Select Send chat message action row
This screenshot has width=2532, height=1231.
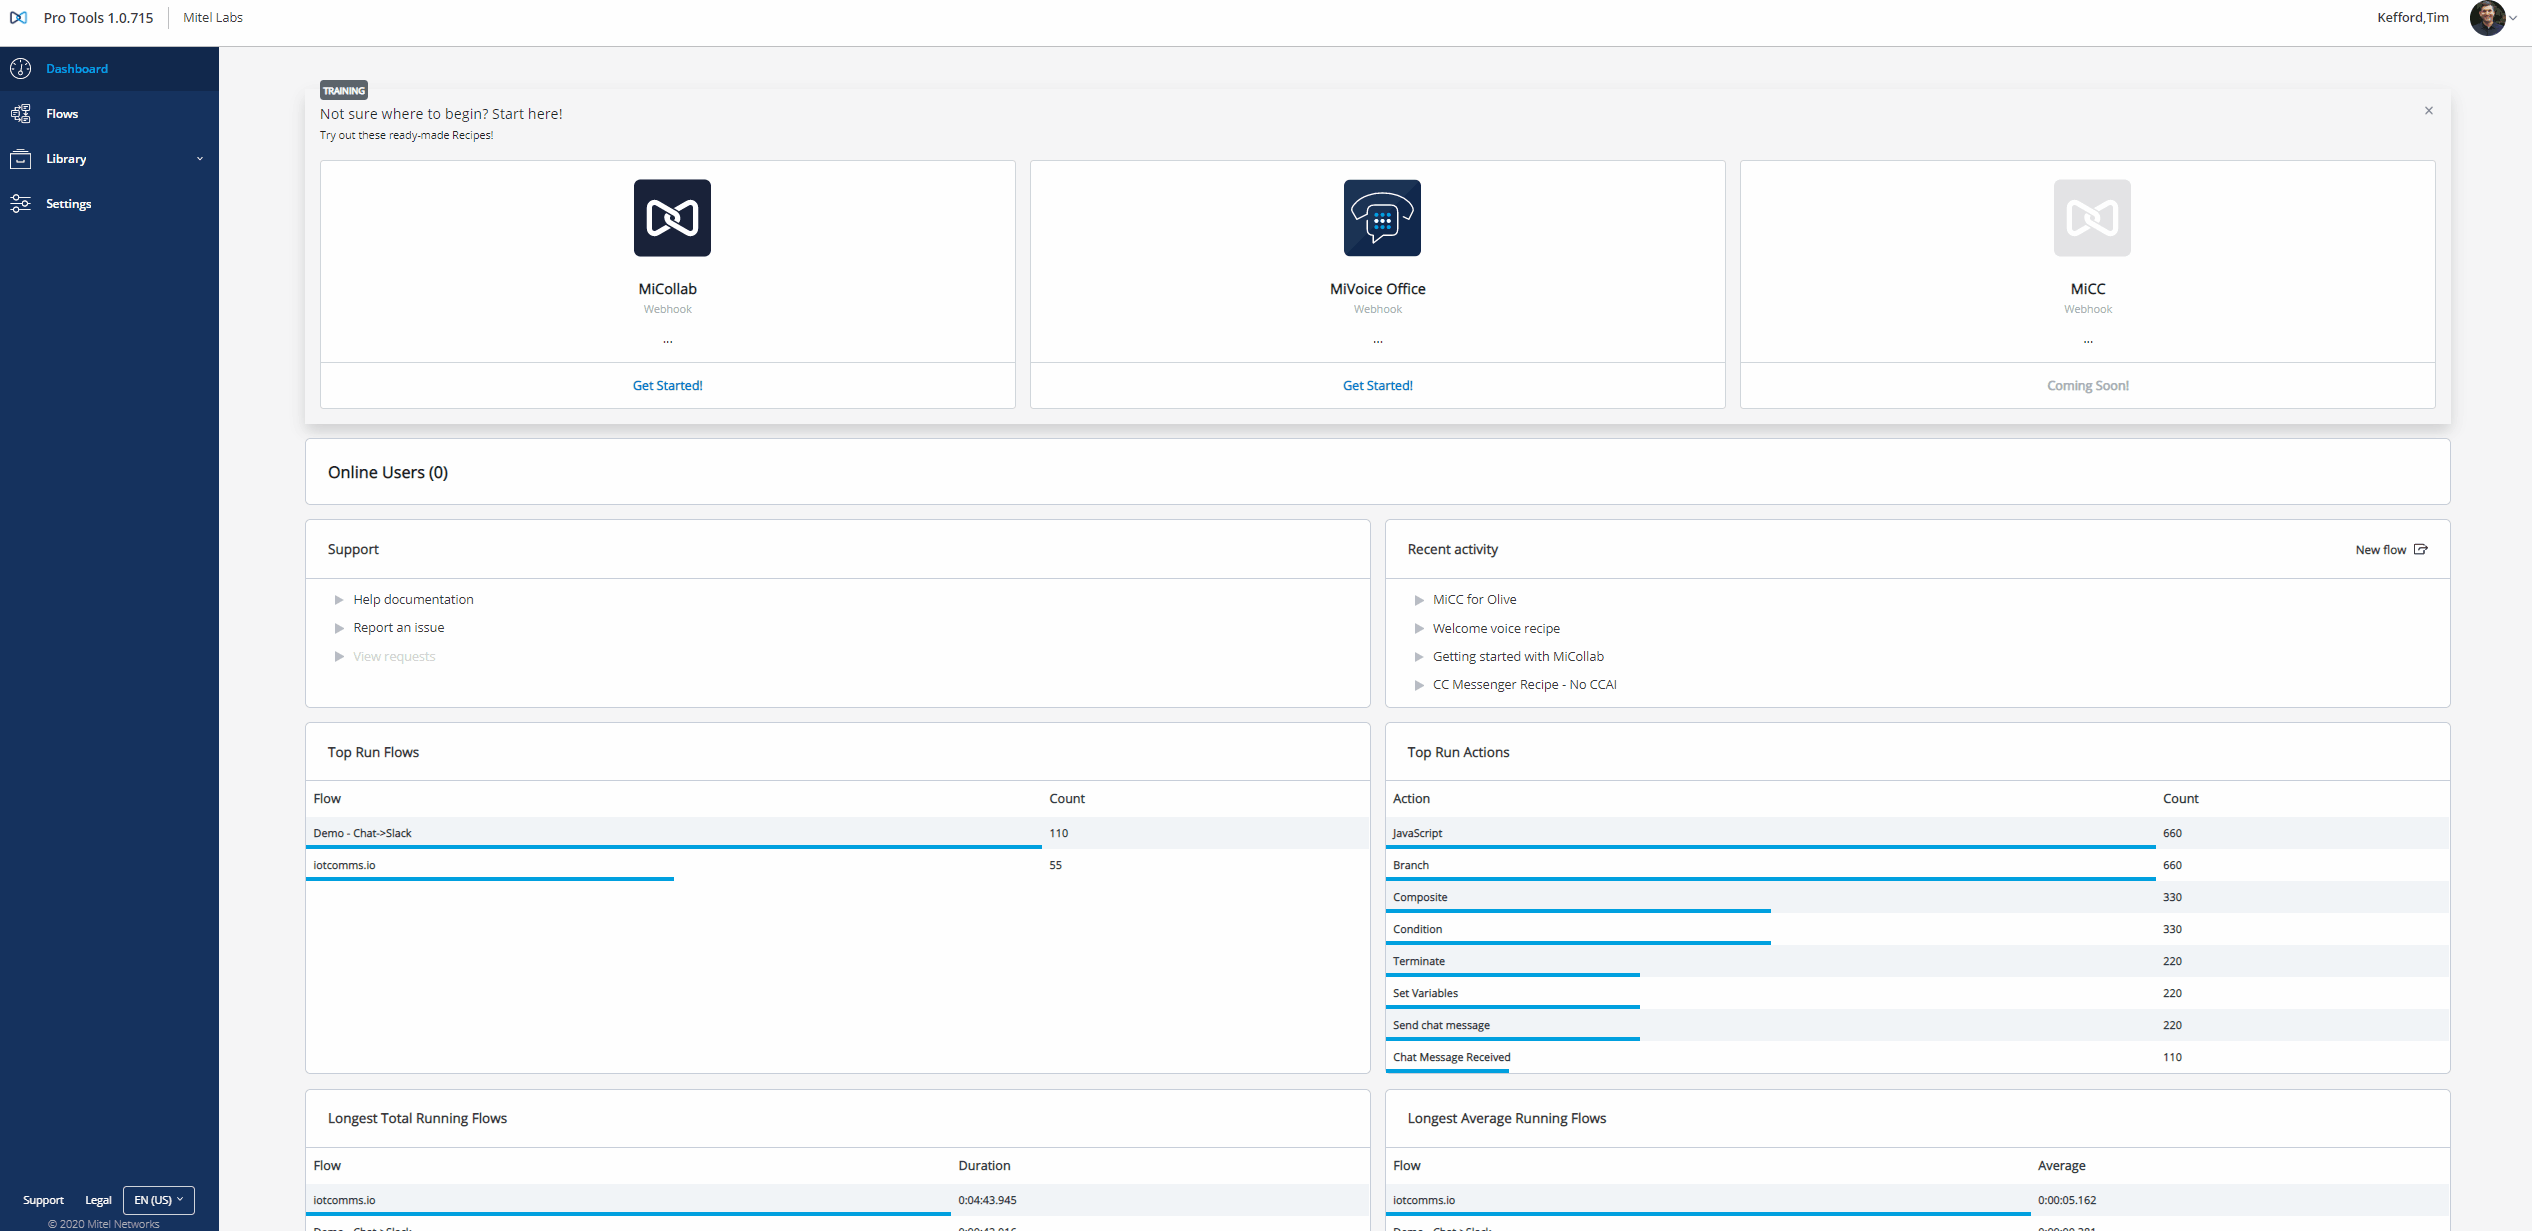point(1917,1025)
